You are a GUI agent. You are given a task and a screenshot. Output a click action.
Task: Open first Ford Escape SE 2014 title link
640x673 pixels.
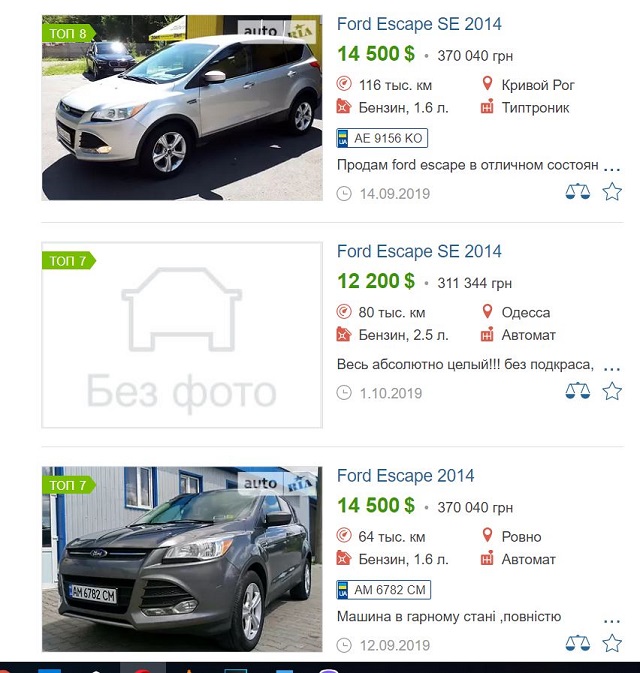click(419, 24)
